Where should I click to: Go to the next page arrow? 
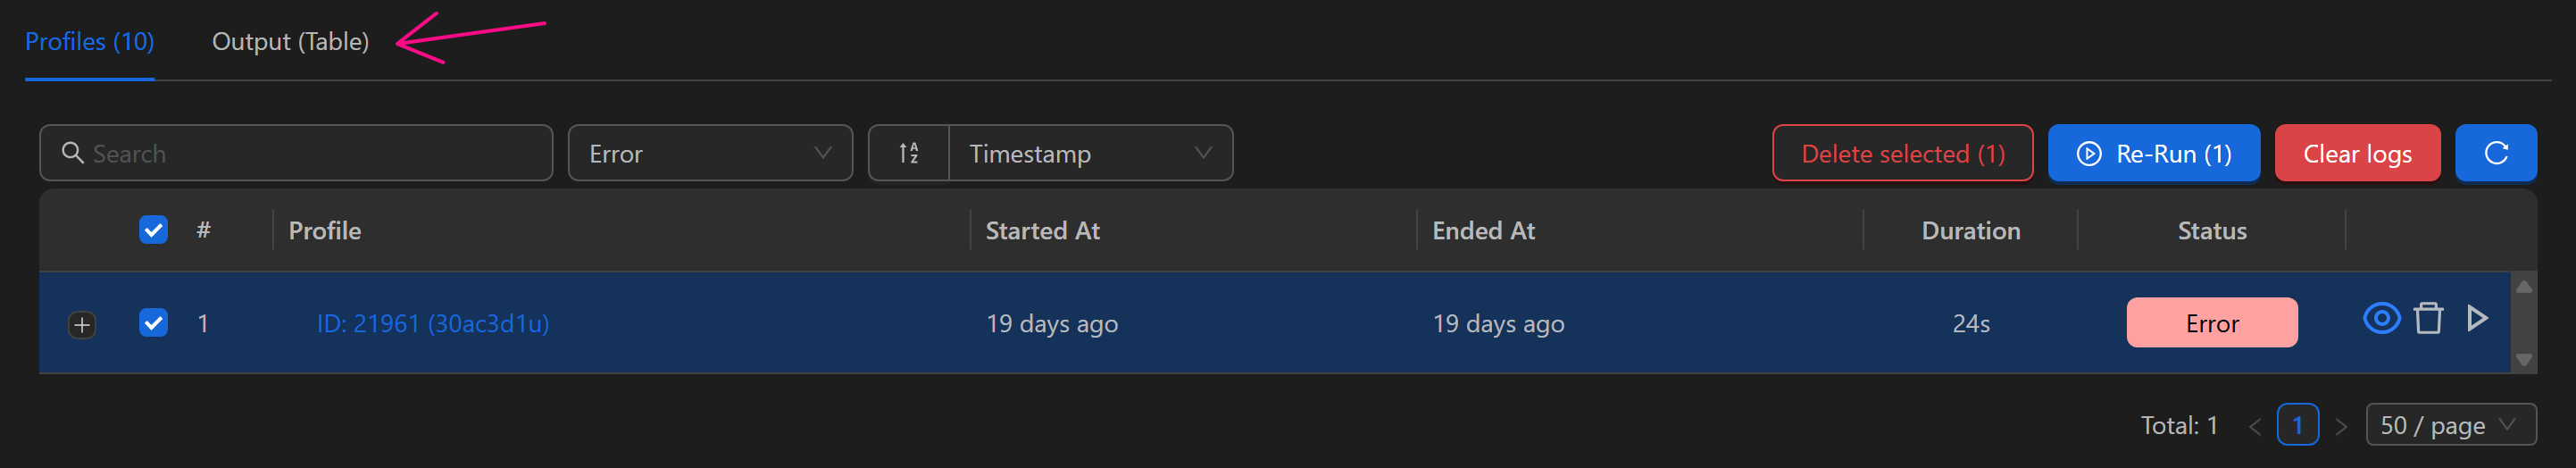[x=2341, y=426]
